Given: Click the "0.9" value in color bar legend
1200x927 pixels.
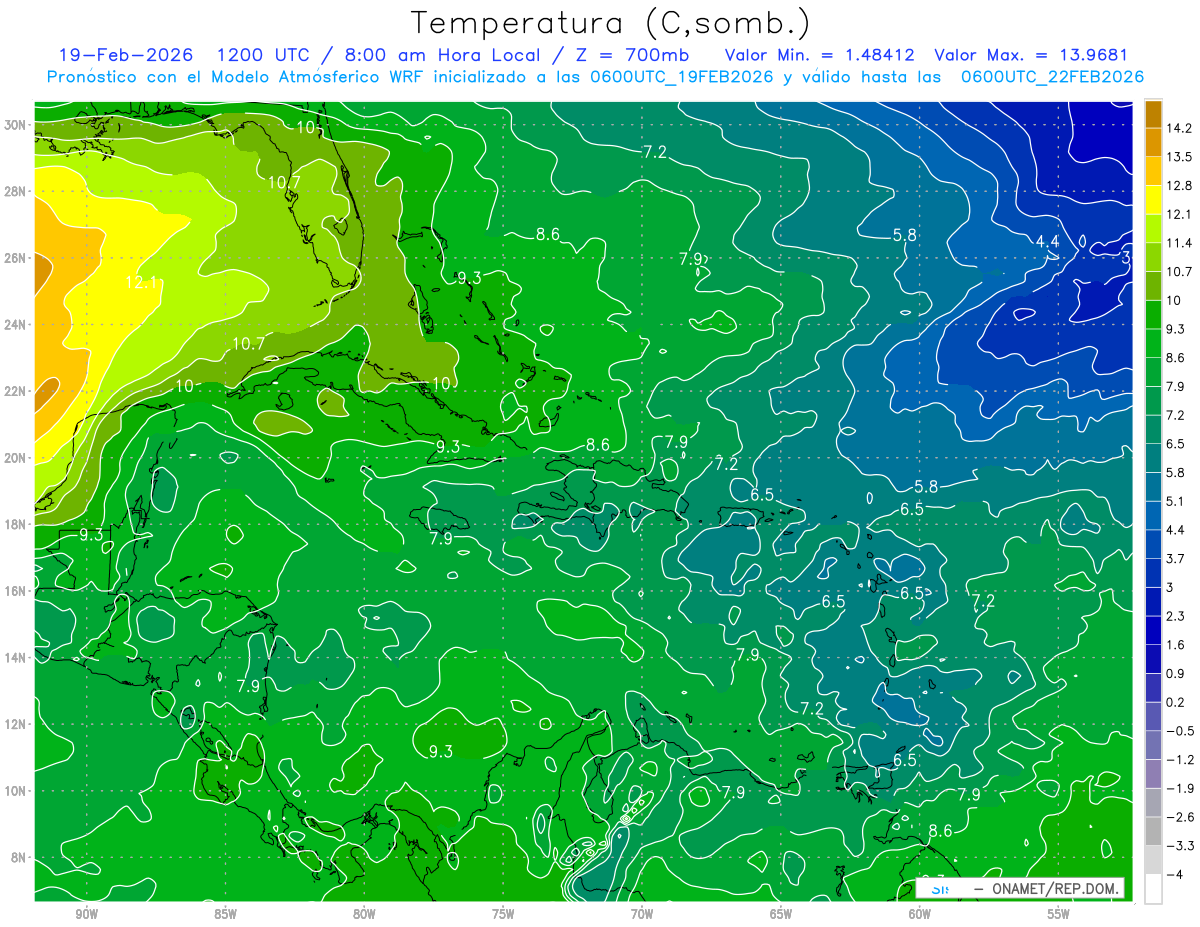Looking at the screenshot, I should tap(1175, 674).
